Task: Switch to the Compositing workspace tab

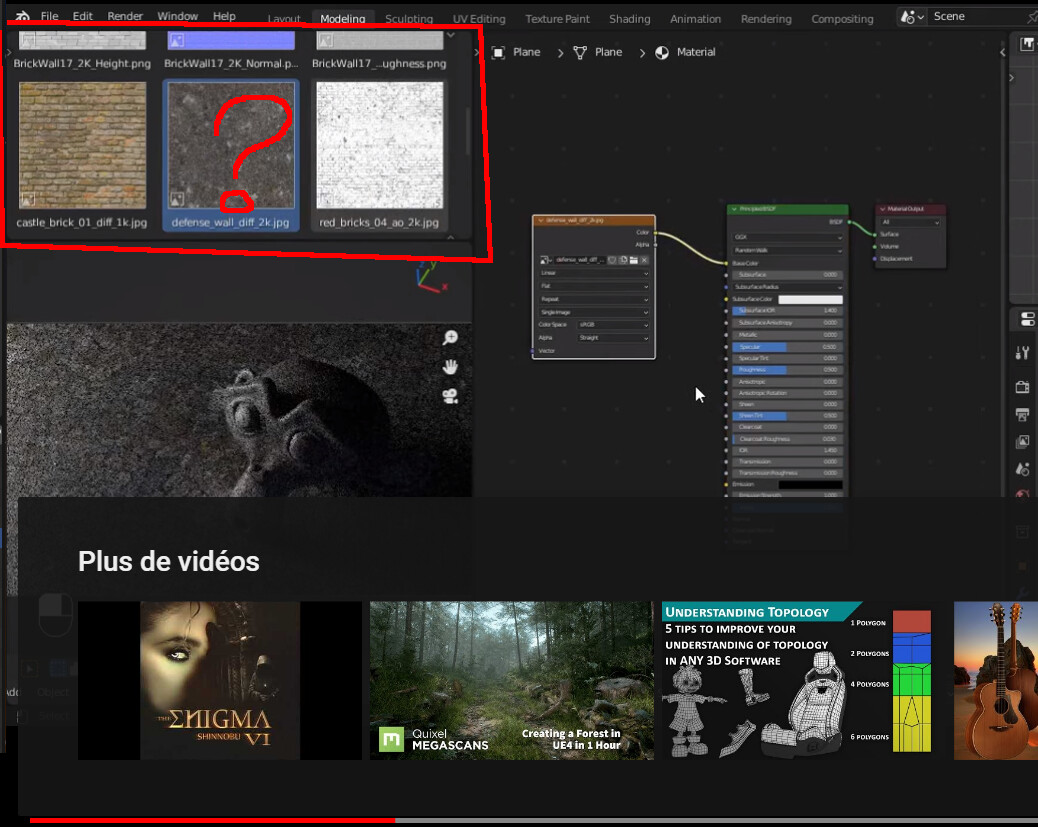Action: point(842,19)
